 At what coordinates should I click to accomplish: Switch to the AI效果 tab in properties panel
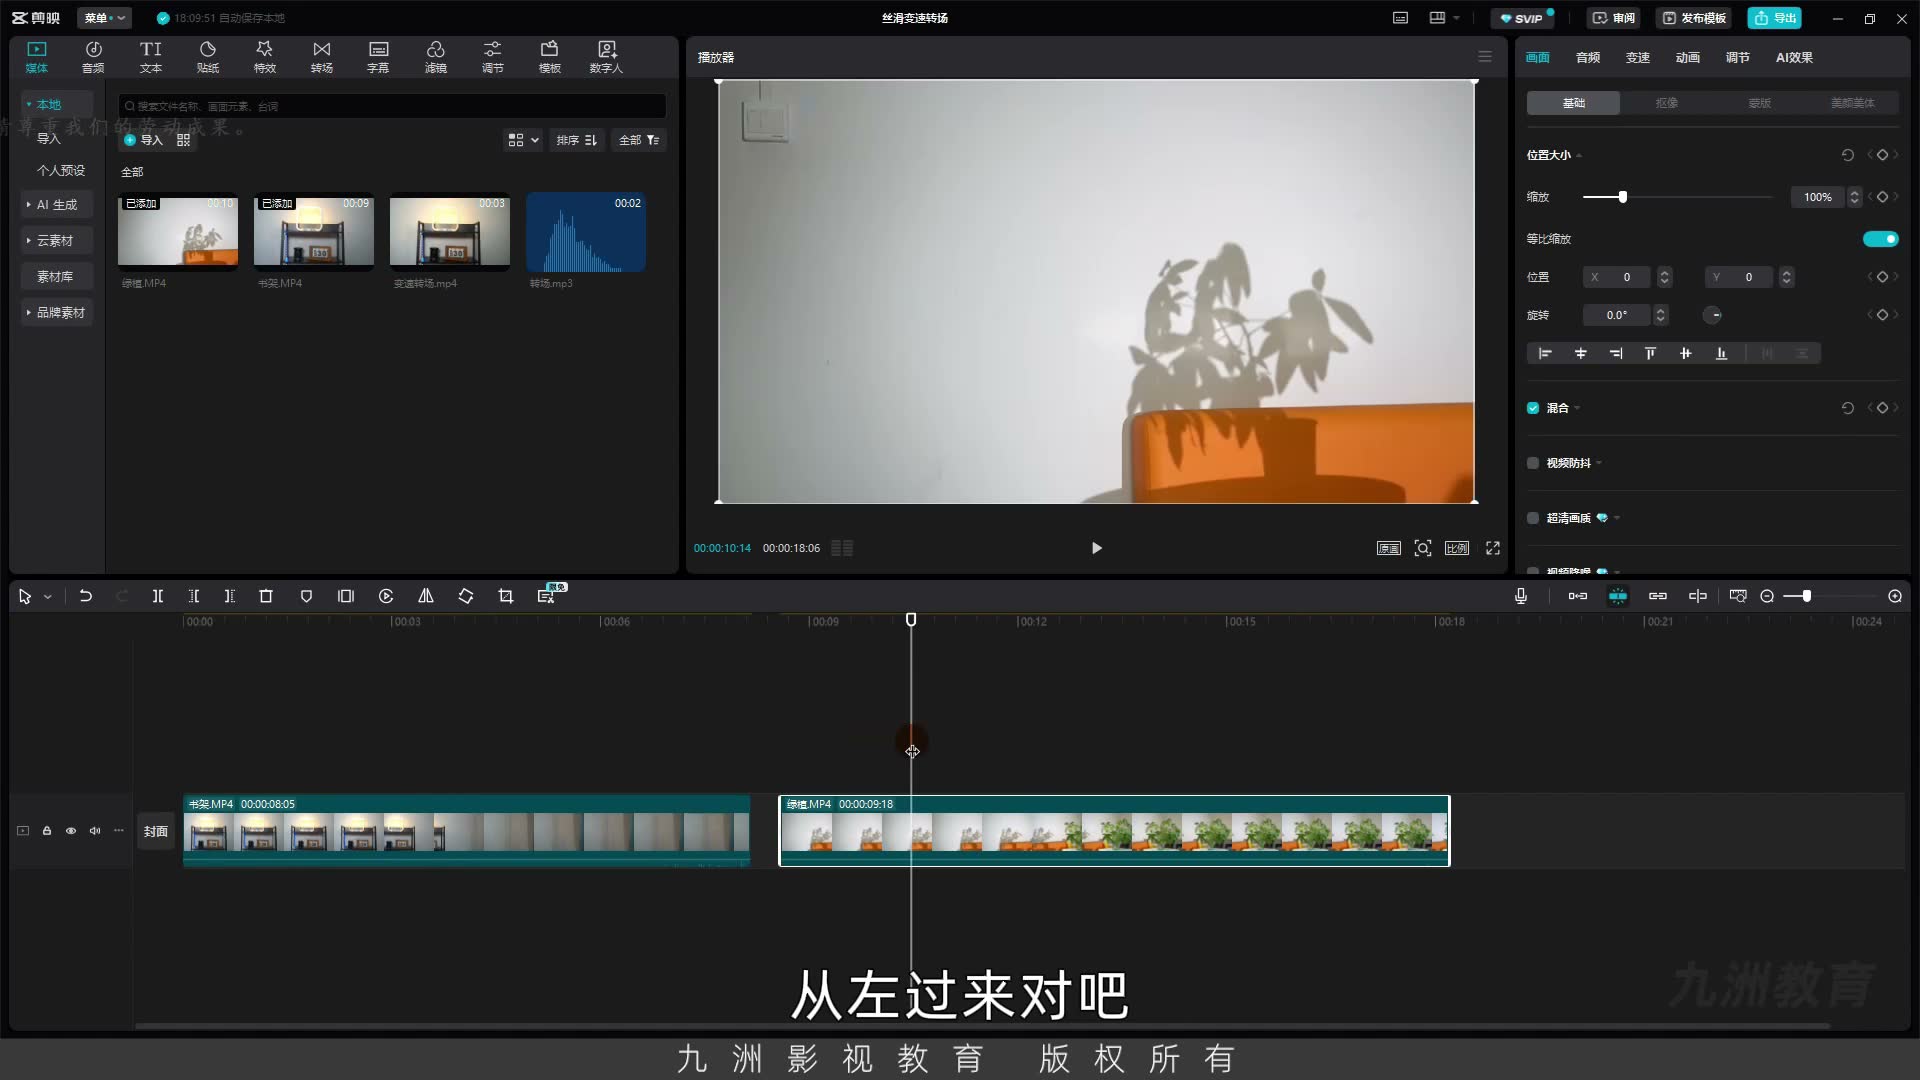[x=1794, y=57]
